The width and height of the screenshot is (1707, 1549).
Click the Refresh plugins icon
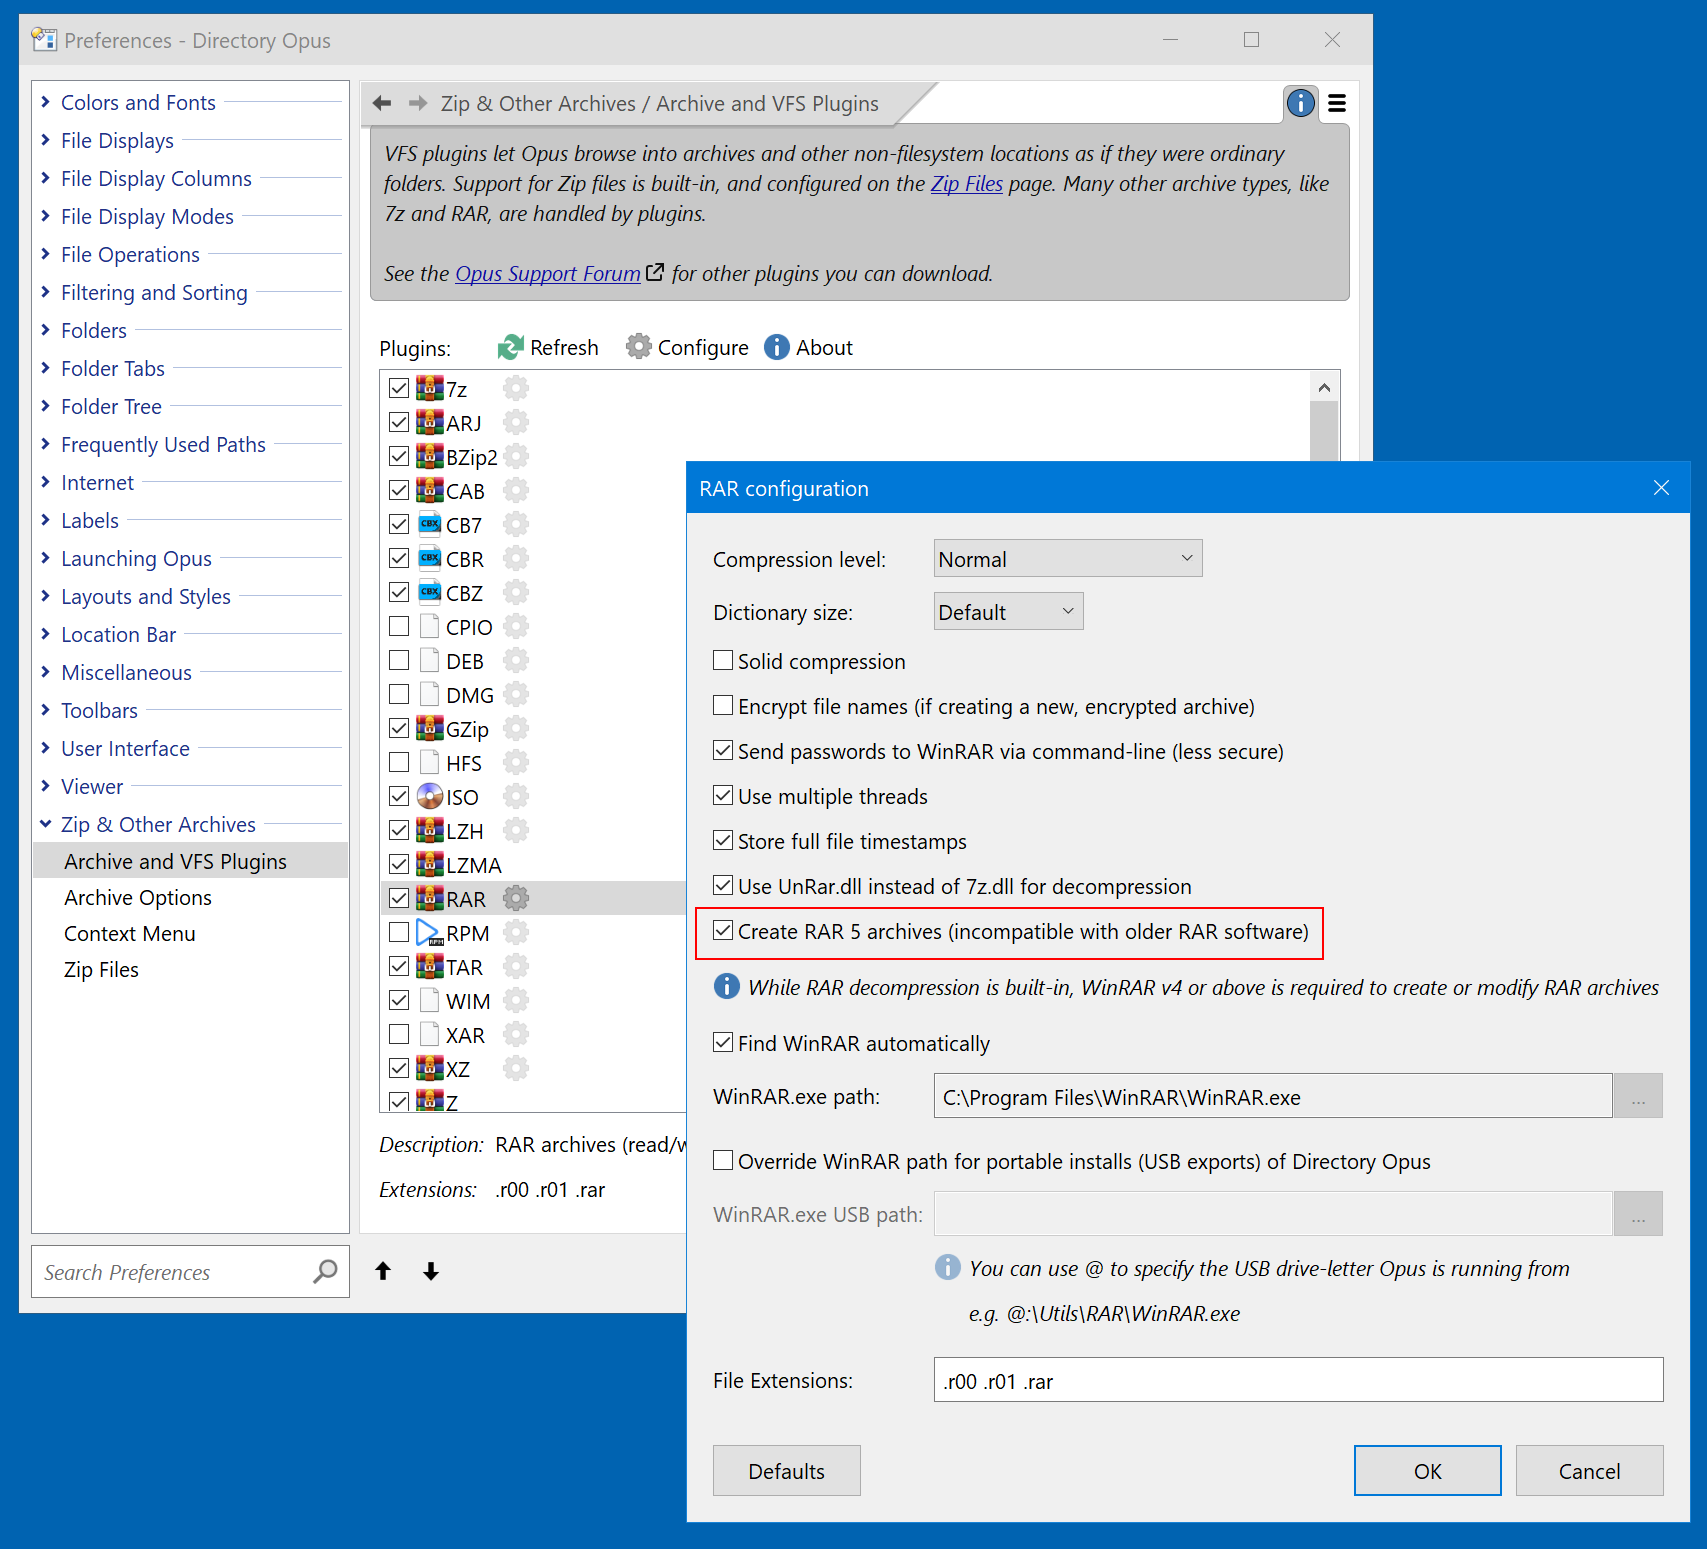[x=511, y=347]
